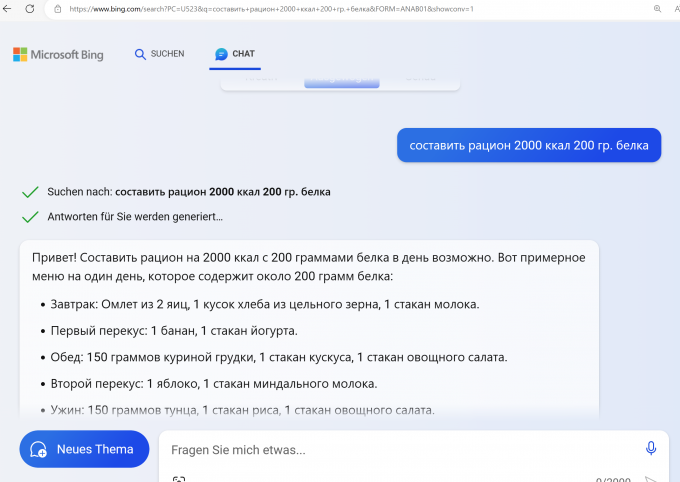Image resolution: width=680 pixels, height=482 pixels.
Task: Click the Завтрак line in the response
Action: click(x=265, y=304)
